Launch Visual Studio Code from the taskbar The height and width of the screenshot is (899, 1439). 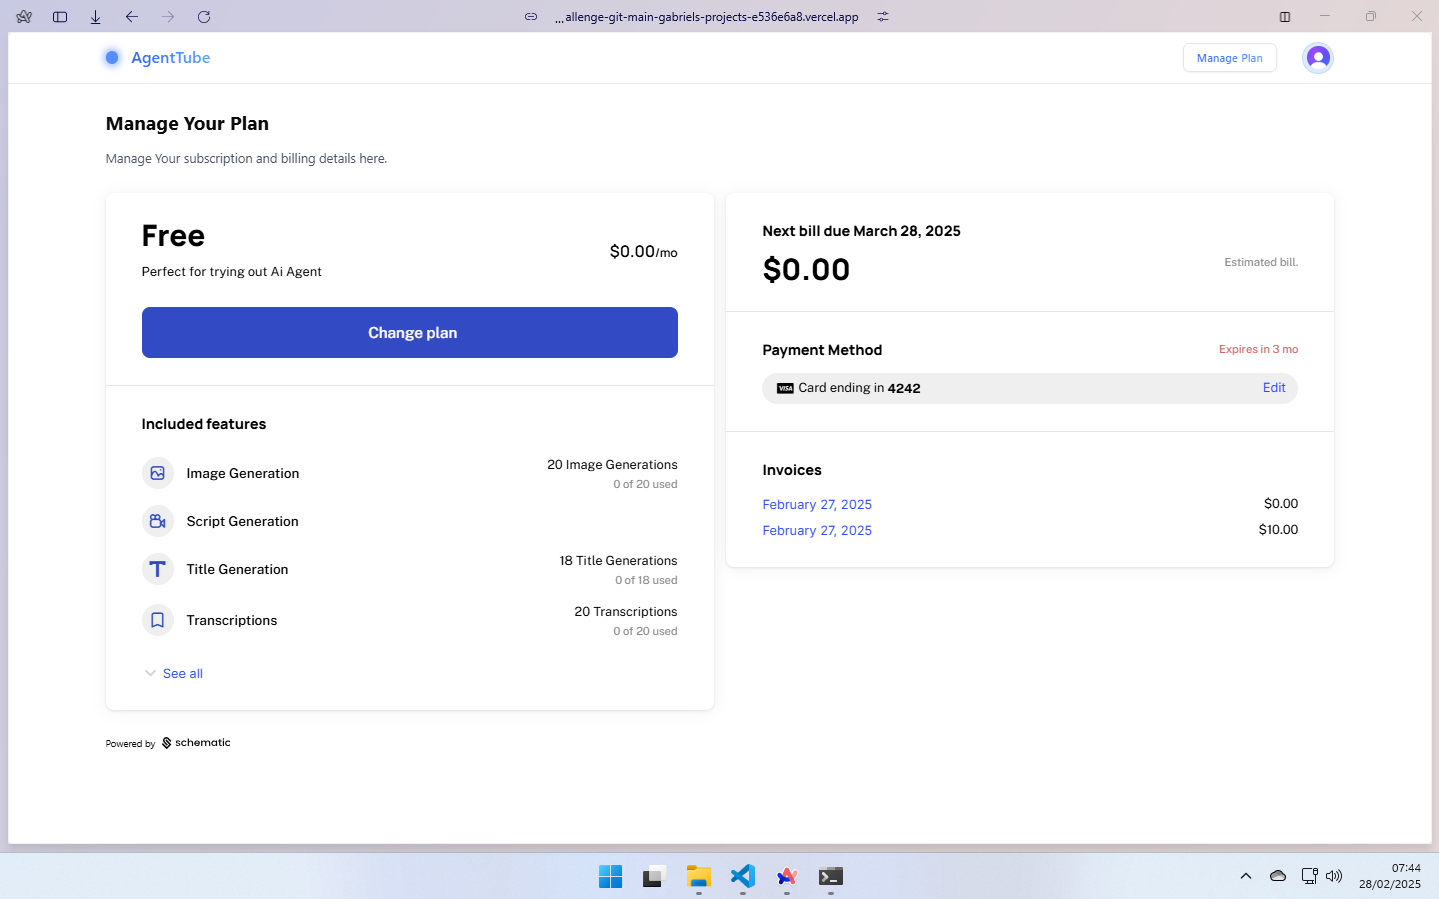click(742, 876)
